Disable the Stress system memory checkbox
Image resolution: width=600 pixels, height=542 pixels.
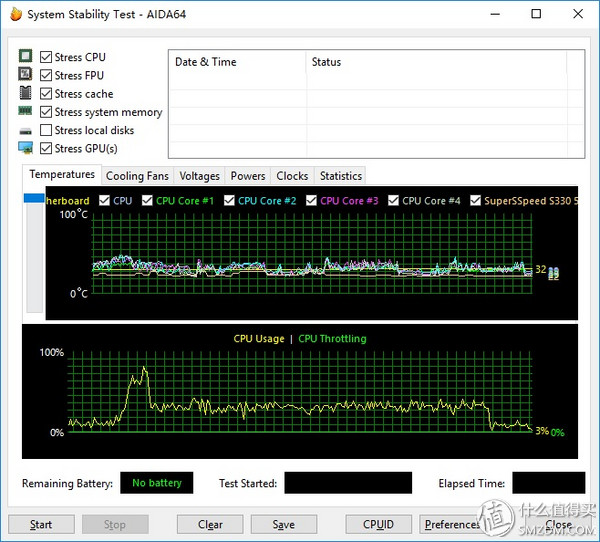click(46, 112)
